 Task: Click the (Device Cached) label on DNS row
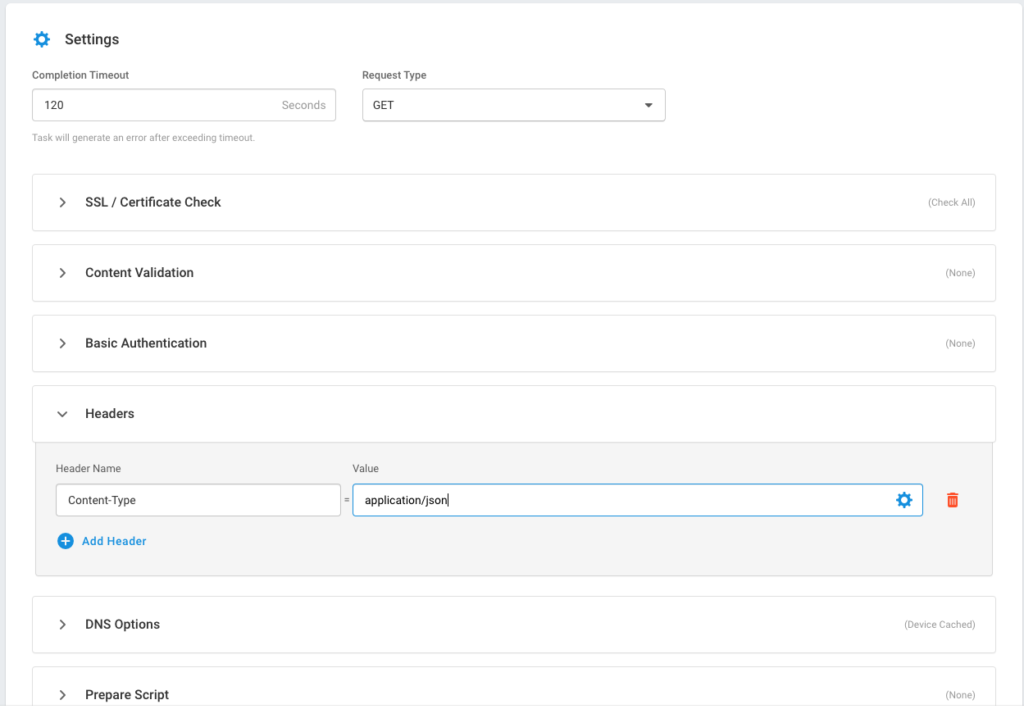coord(939,625)
